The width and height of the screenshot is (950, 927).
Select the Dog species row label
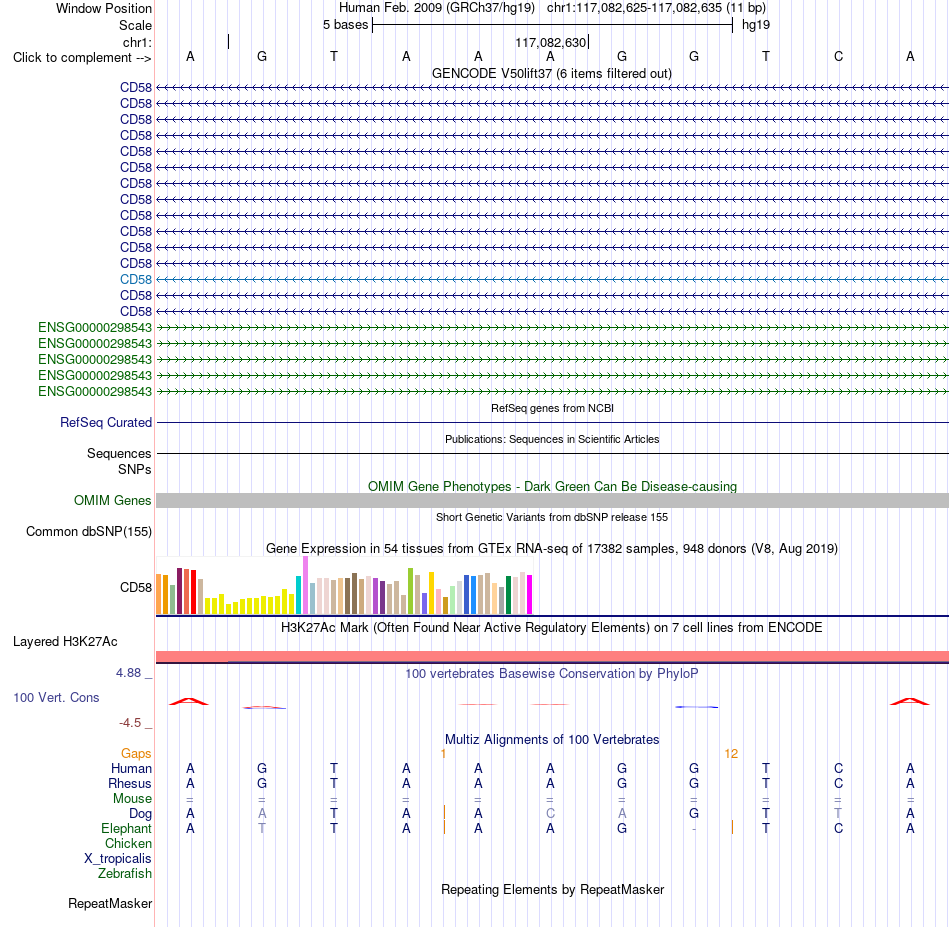coord(140,814)
